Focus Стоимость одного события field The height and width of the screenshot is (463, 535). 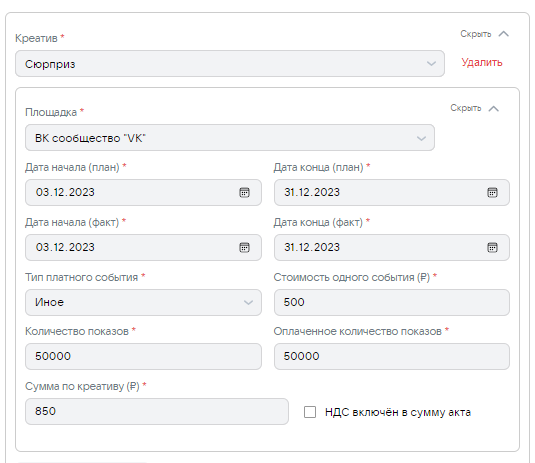[x=392, y=302]
